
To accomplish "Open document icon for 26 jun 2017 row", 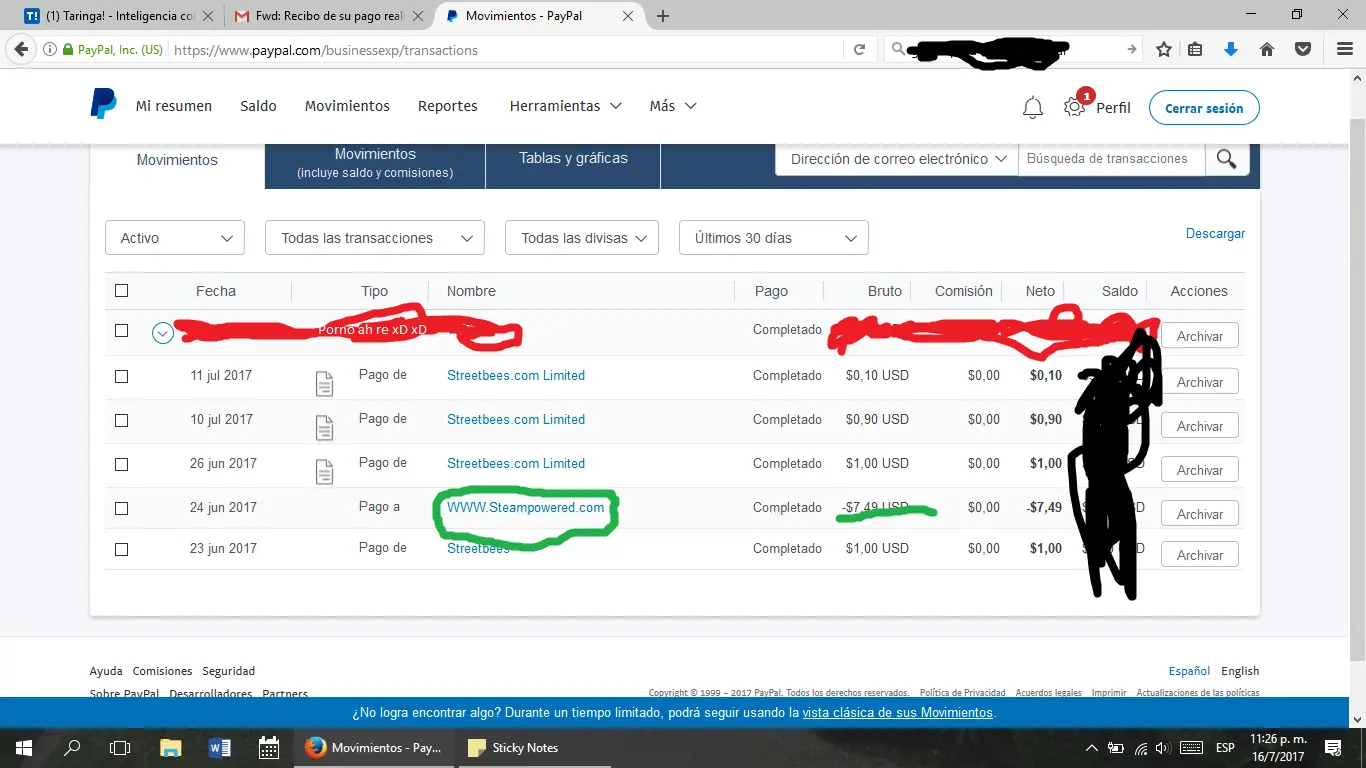I will coord(324,471).
